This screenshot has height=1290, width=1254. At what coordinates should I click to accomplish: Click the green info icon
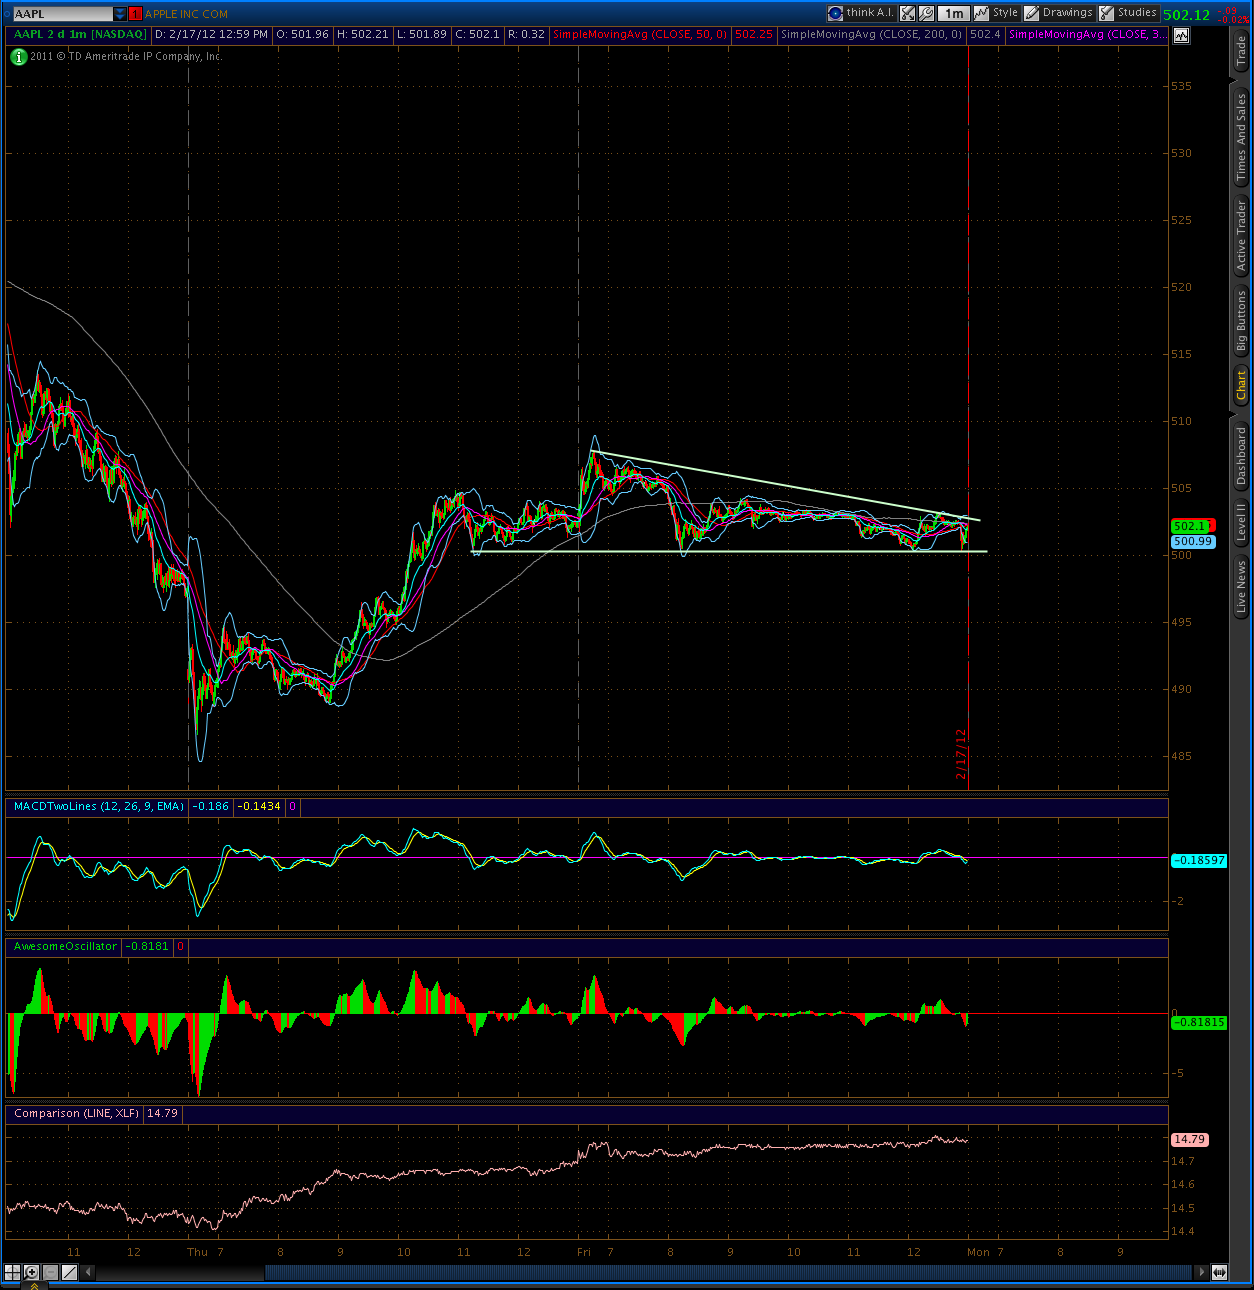[x=18, y=57]
